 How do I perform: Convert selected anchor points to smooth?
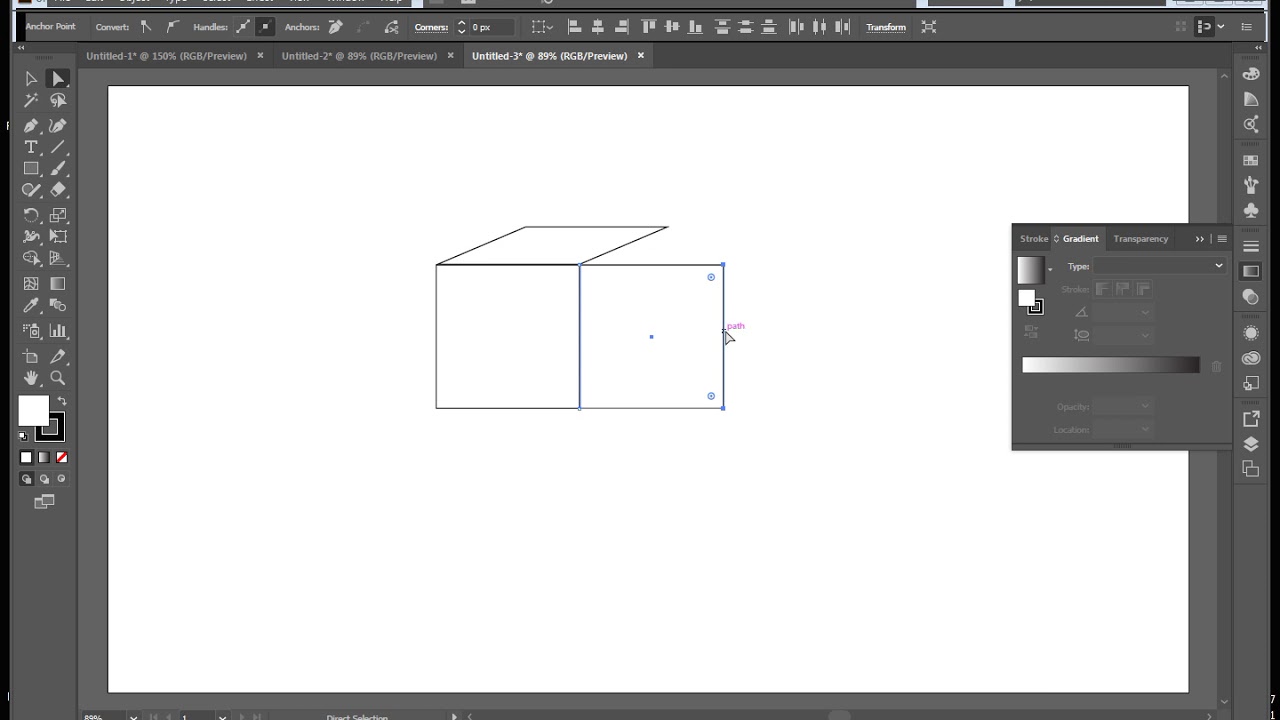click(173, 27)
